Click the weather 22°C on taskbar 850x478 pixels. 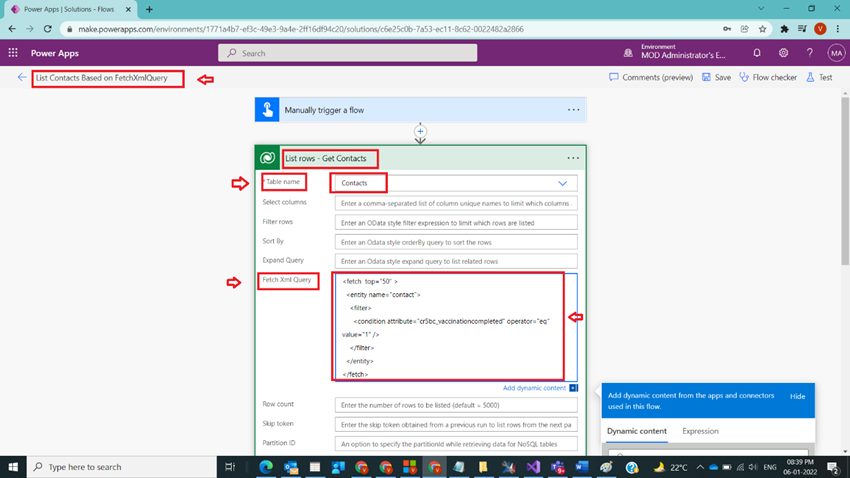[x=671, y=467]
